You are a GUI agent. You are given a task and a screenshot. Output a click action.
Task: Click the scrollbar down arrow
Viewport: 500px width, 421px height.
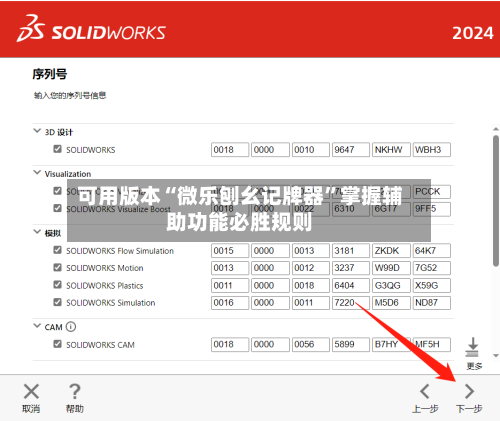coord(496,355)
